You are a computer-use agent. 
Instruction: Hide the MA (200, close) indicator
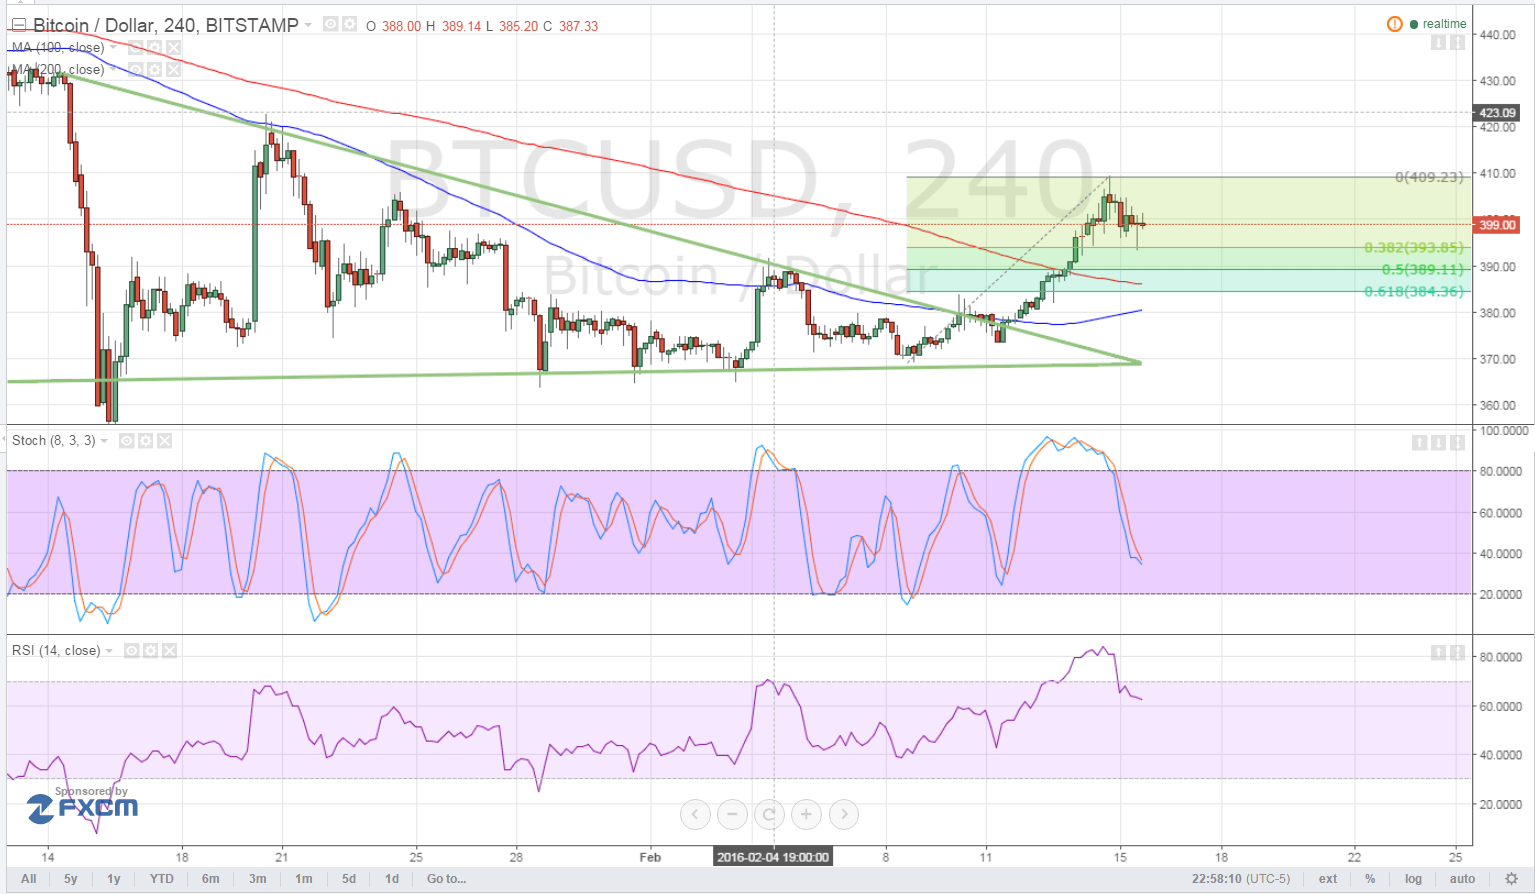[136, 69]
